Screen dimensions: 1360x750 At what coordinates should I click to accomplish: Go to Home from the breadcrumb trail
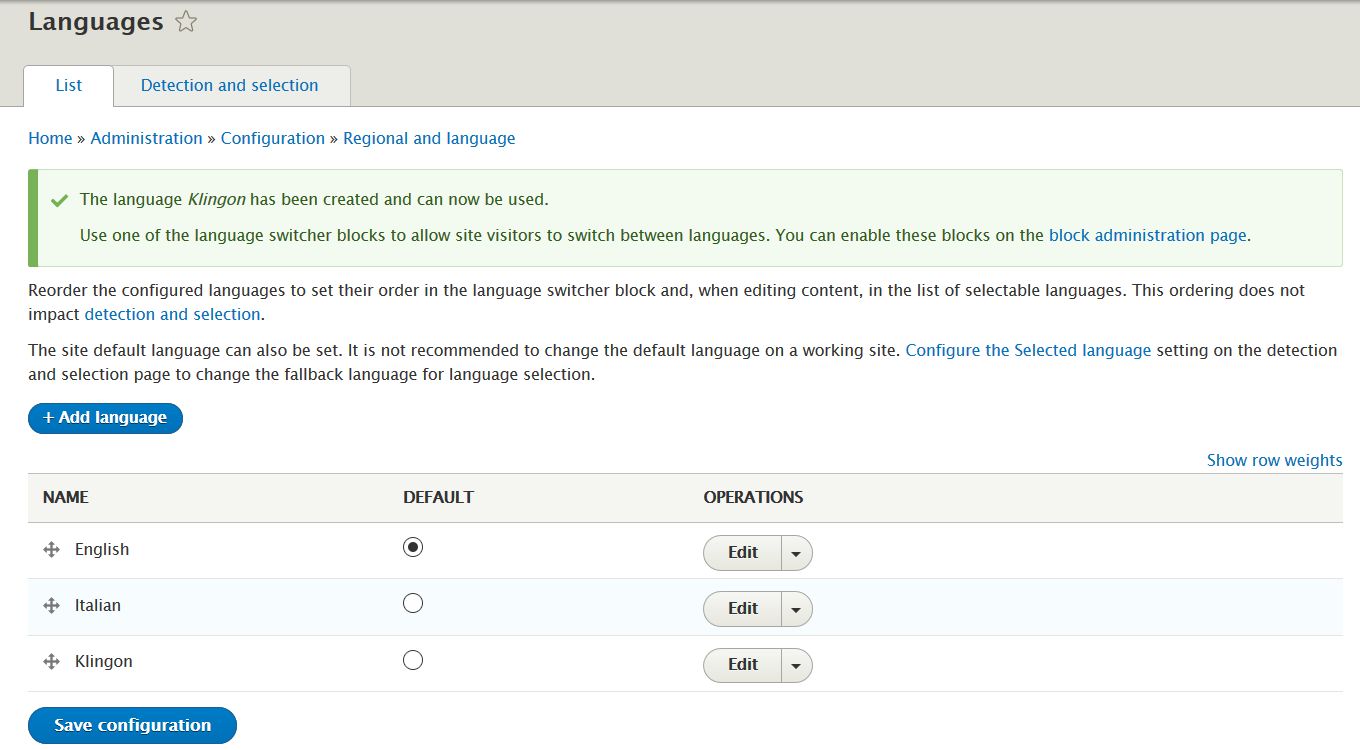click(x=50, y=138)
